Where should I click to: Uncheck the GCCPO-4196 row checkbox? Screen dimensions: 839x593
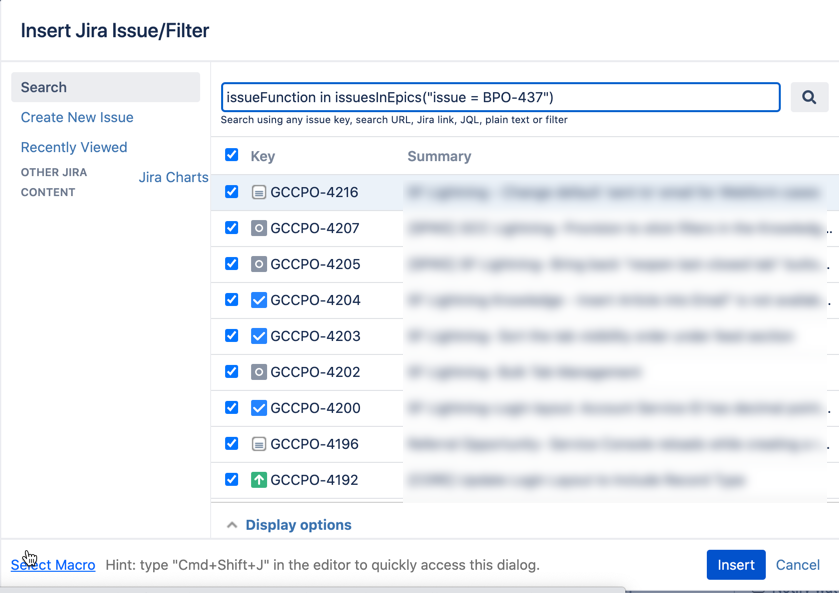[x=231, y=443]
